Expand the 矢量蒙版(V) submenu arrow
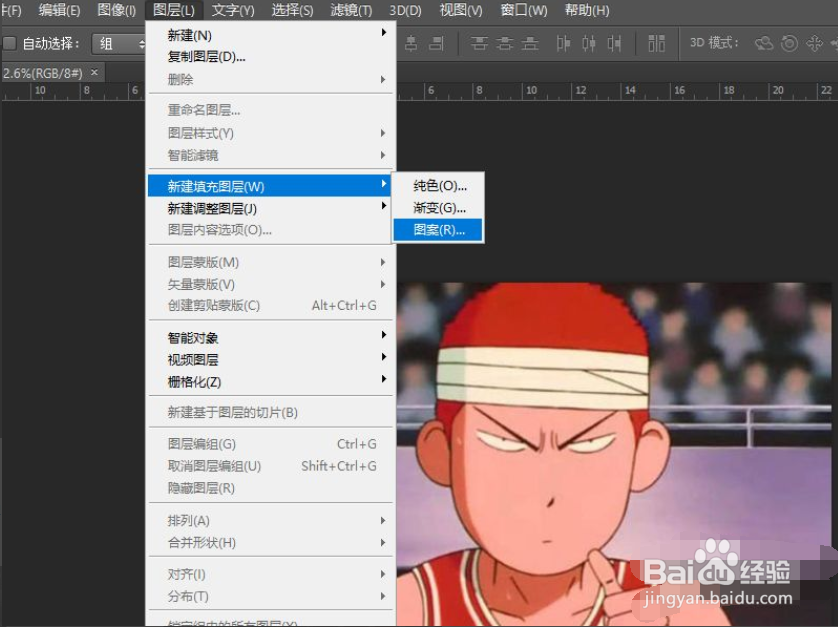The height and width of the screenshot is (627, 838). click(x=383, y=284)
